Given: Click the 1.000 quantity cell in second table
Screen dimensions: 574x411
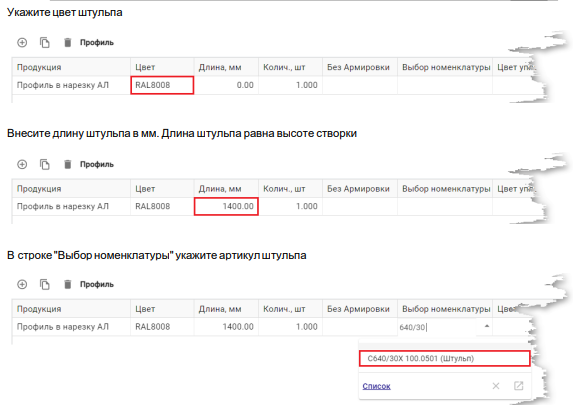Looking at the screenshot, I should pyautogui.click(x=290, y=206).
